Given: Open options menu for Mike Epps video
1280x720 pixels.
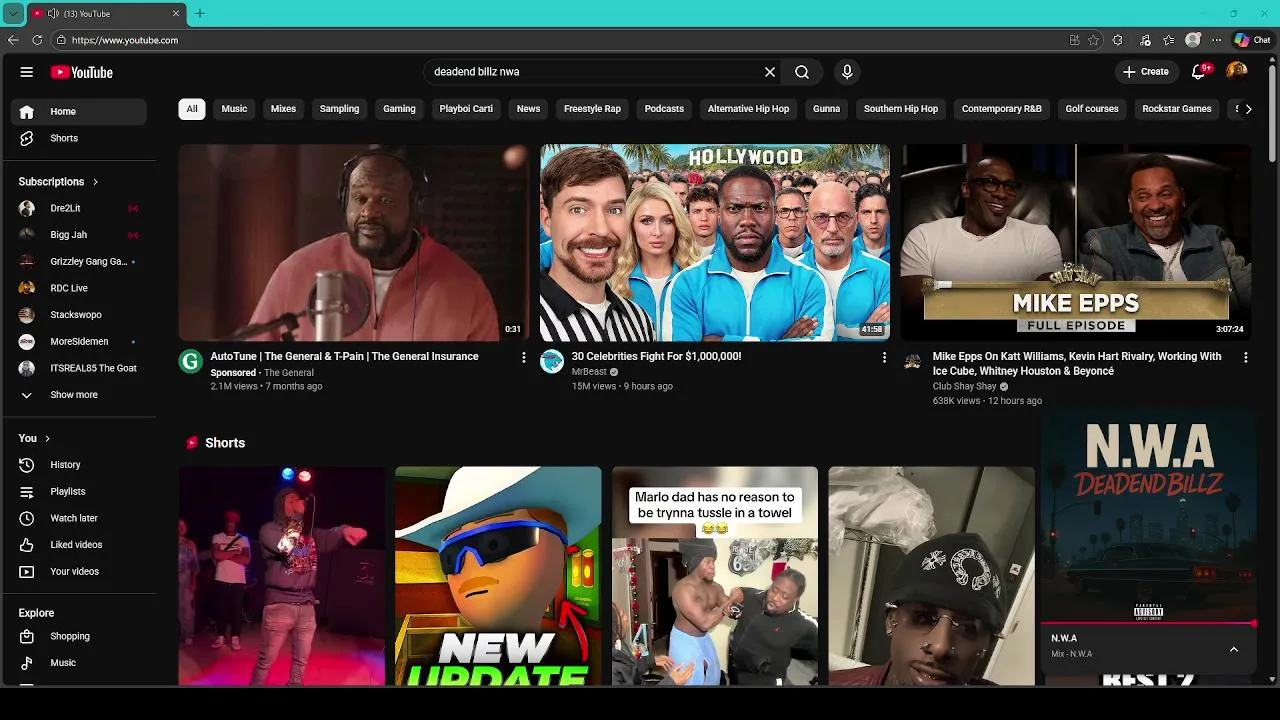Looking at the screenshot, I should pos(1245,357).
